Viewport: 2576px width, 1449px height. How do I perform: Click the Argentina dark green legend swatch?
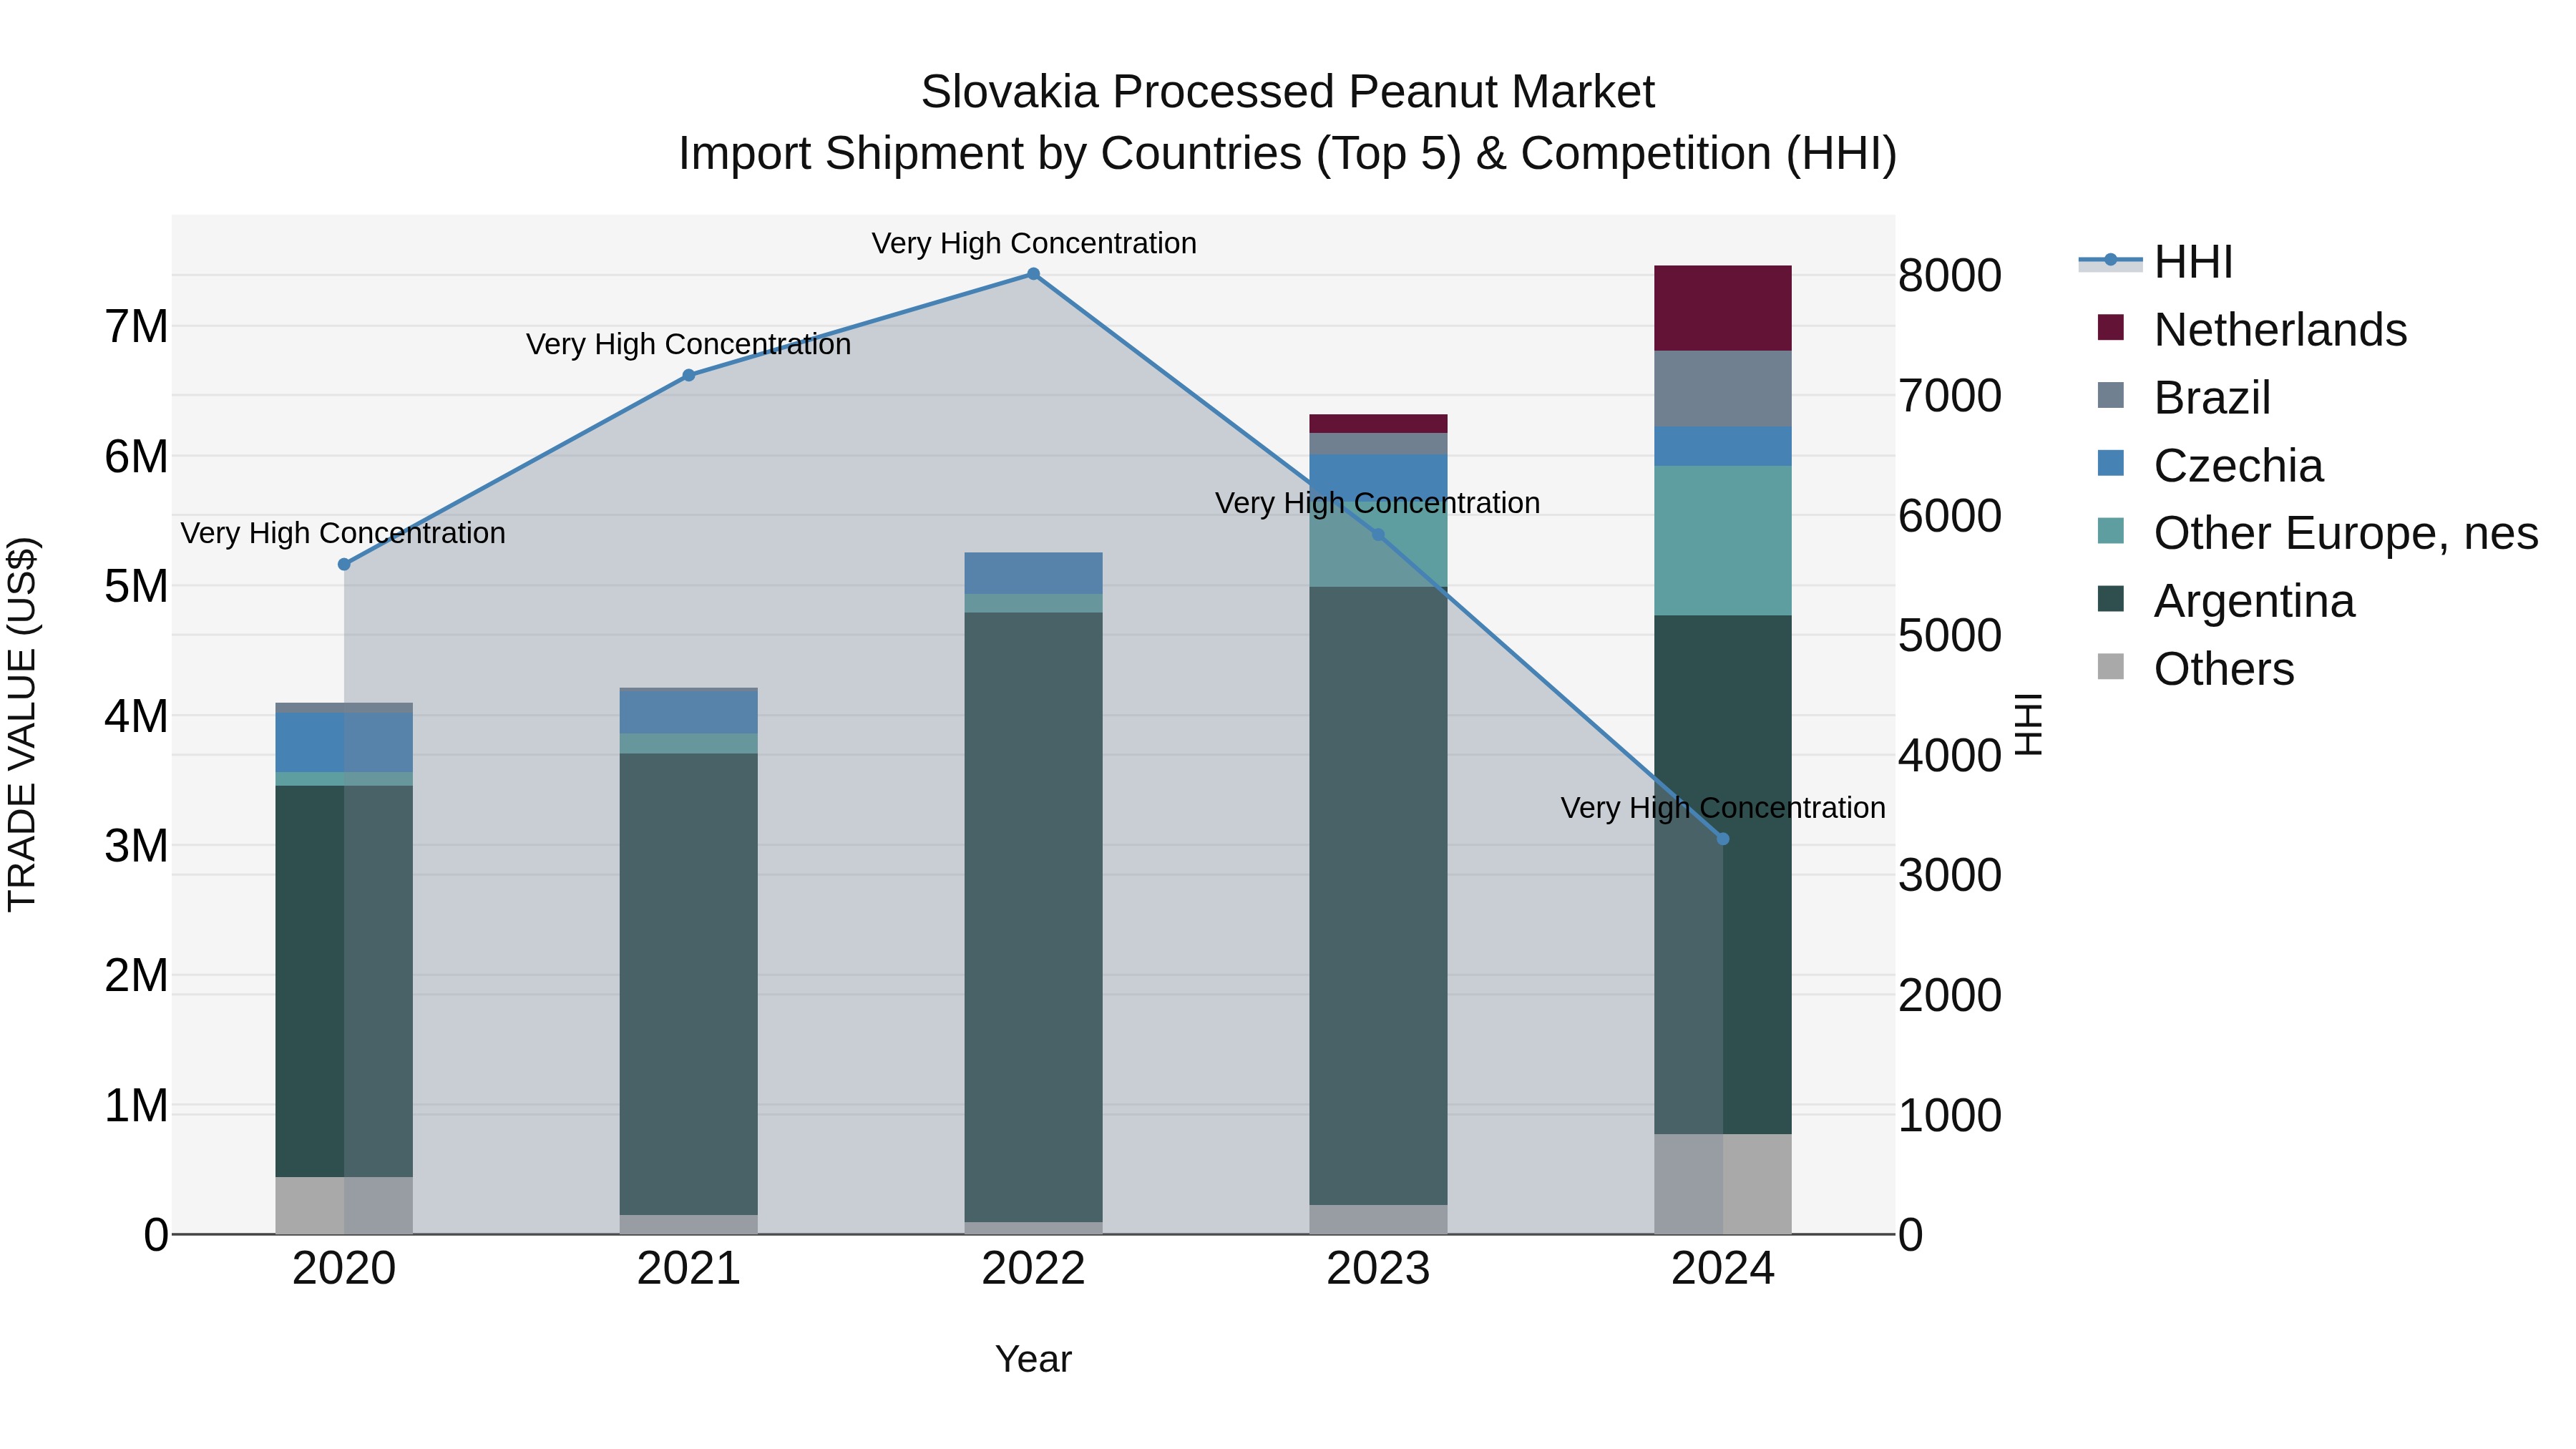pos(2111,599)
